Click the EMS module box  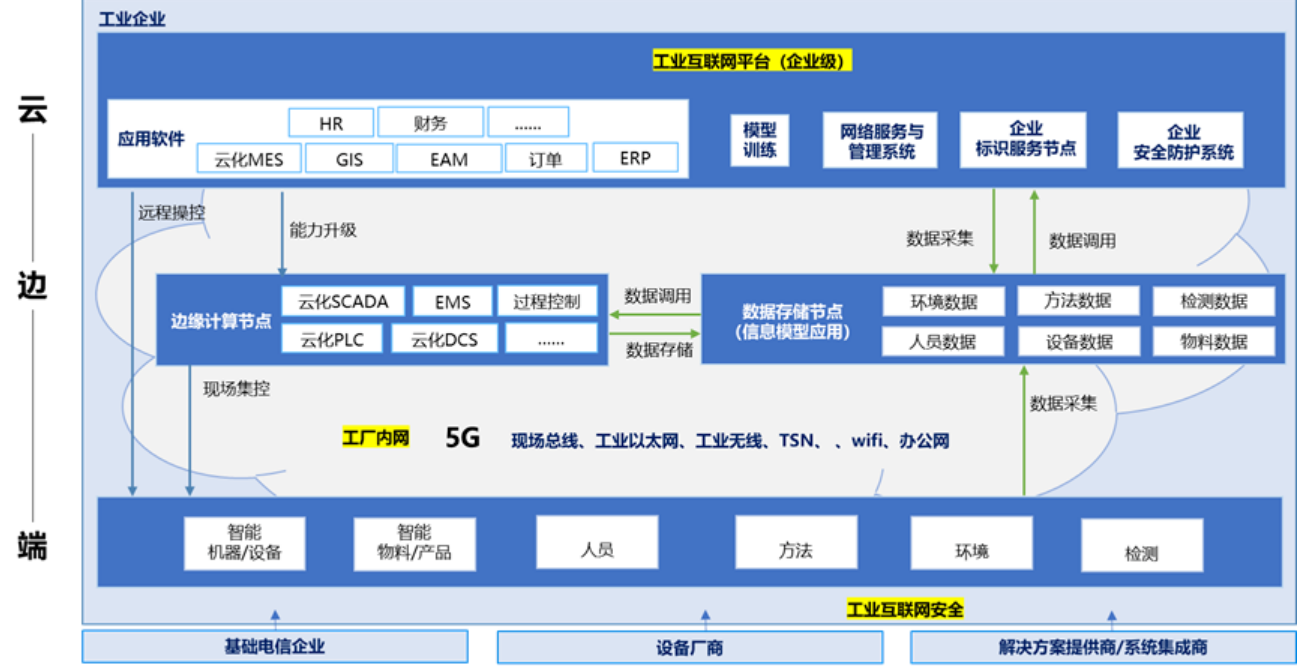click(454, 301)
